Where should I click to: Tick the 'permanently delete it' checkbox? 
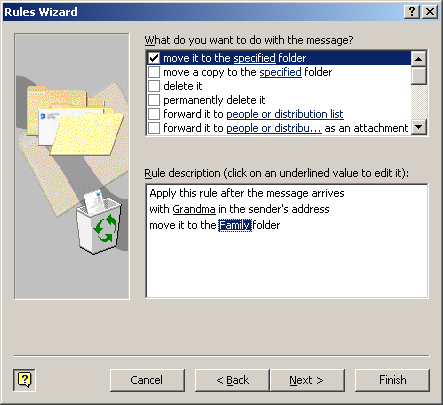[x=154, y=100]
